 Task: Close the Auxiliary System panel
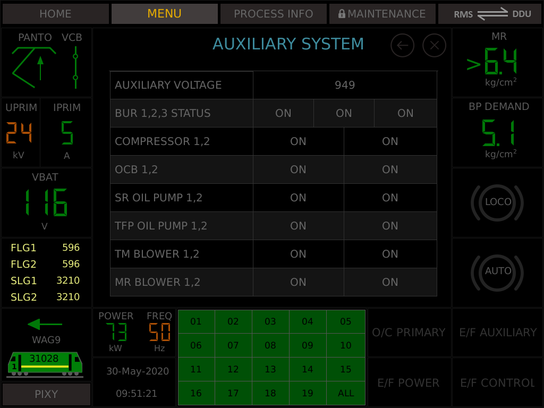pyautogui.click(x=434, y=45)
